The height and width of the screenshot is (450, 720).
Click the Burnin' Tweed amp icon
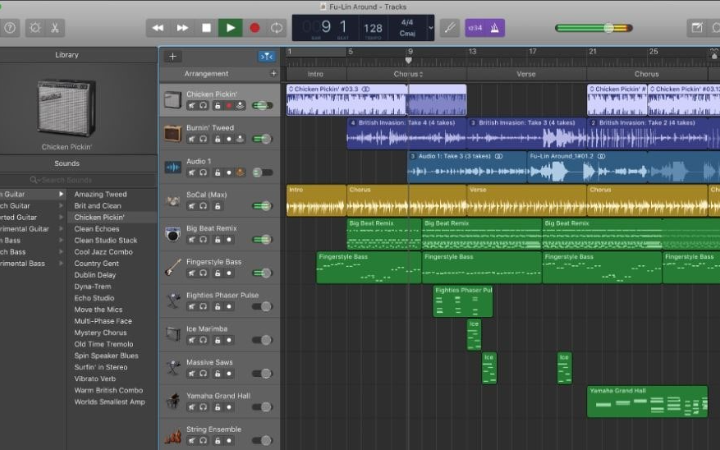tap(173, 134)
